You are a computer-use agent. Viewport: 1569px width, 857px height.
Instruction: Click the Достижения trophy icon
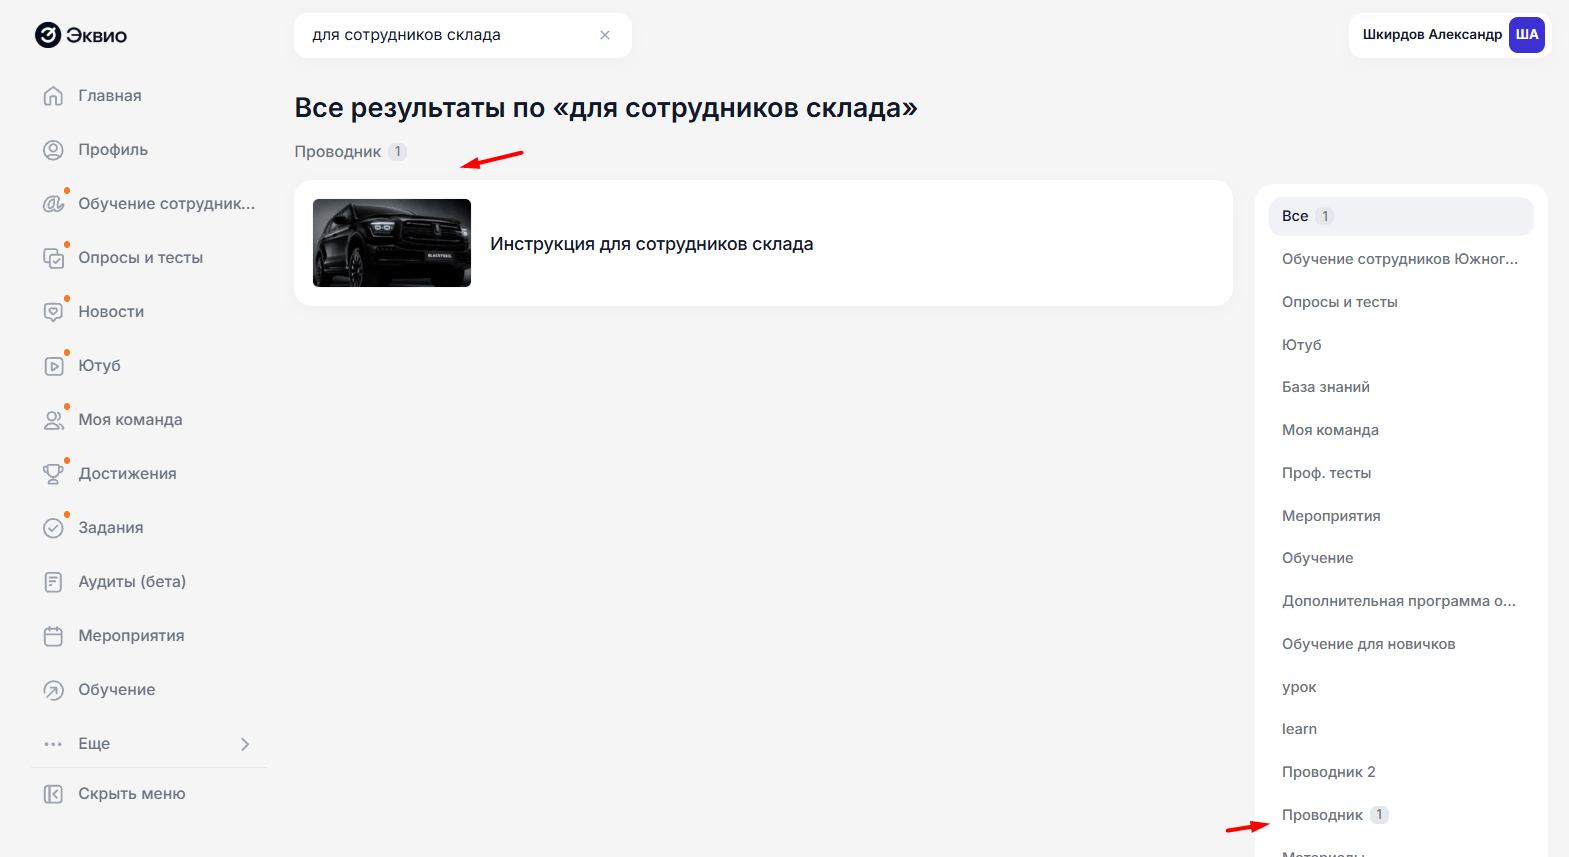[53, 474]
